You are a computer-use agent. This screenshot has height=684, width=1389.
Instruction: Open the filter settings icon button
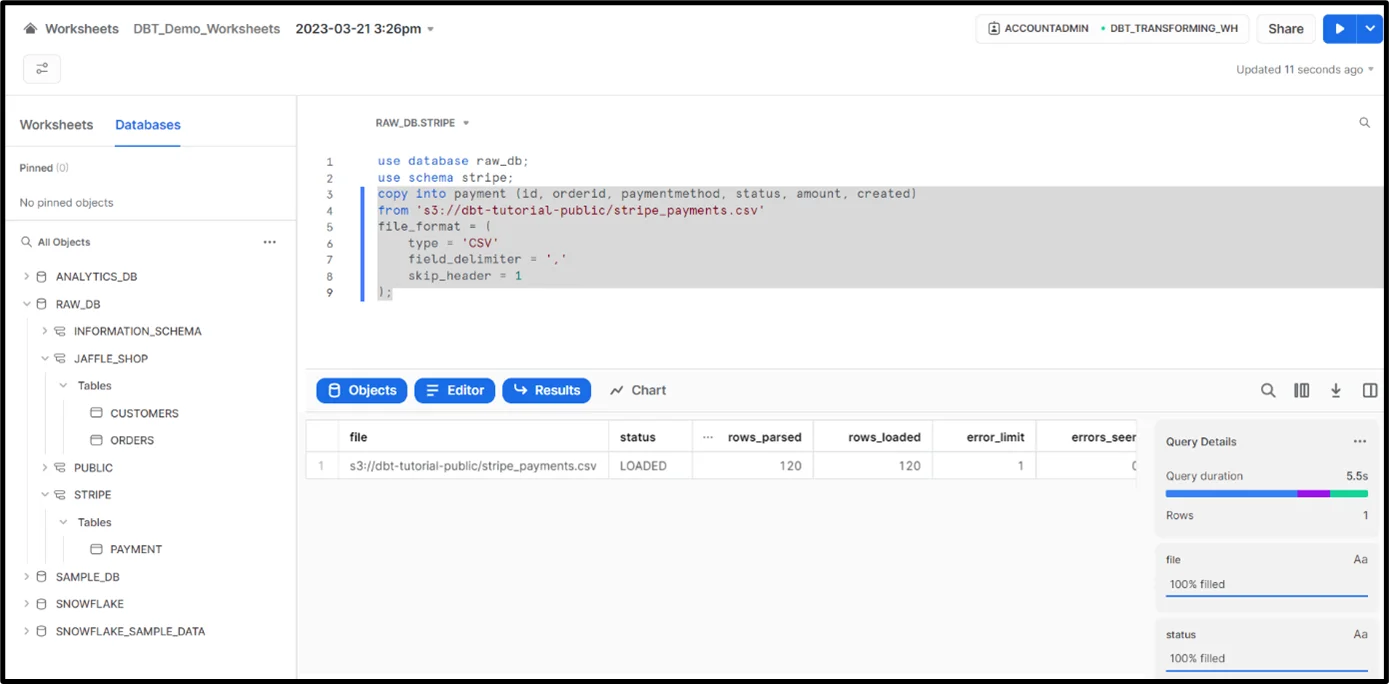point(42,69)
